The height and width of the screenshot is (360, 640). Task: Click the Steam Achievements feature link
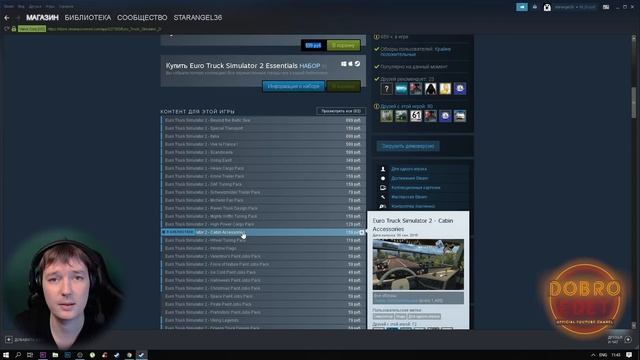[x=410, y=178]
